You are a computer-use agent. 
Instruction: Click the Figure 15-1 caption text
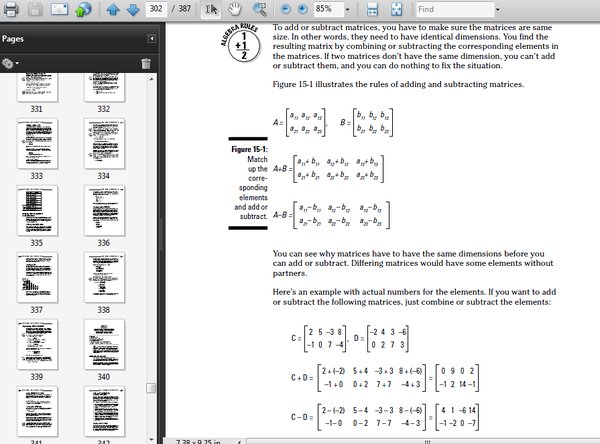click(250, 183)
